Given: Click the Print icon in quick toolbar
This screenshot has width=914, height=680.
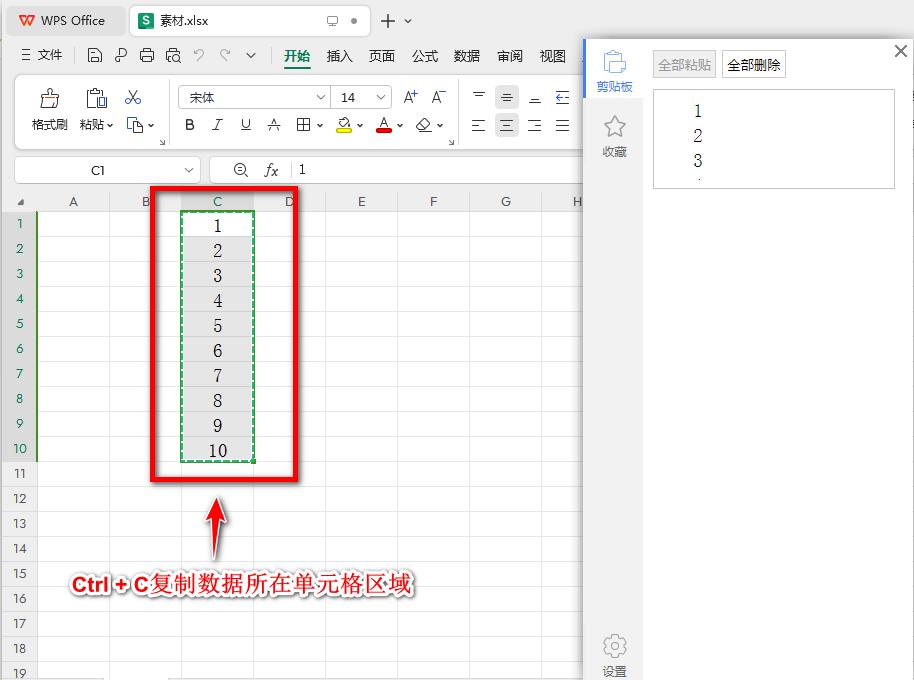Looking at the screenshot, I should [x=147, y=55].
